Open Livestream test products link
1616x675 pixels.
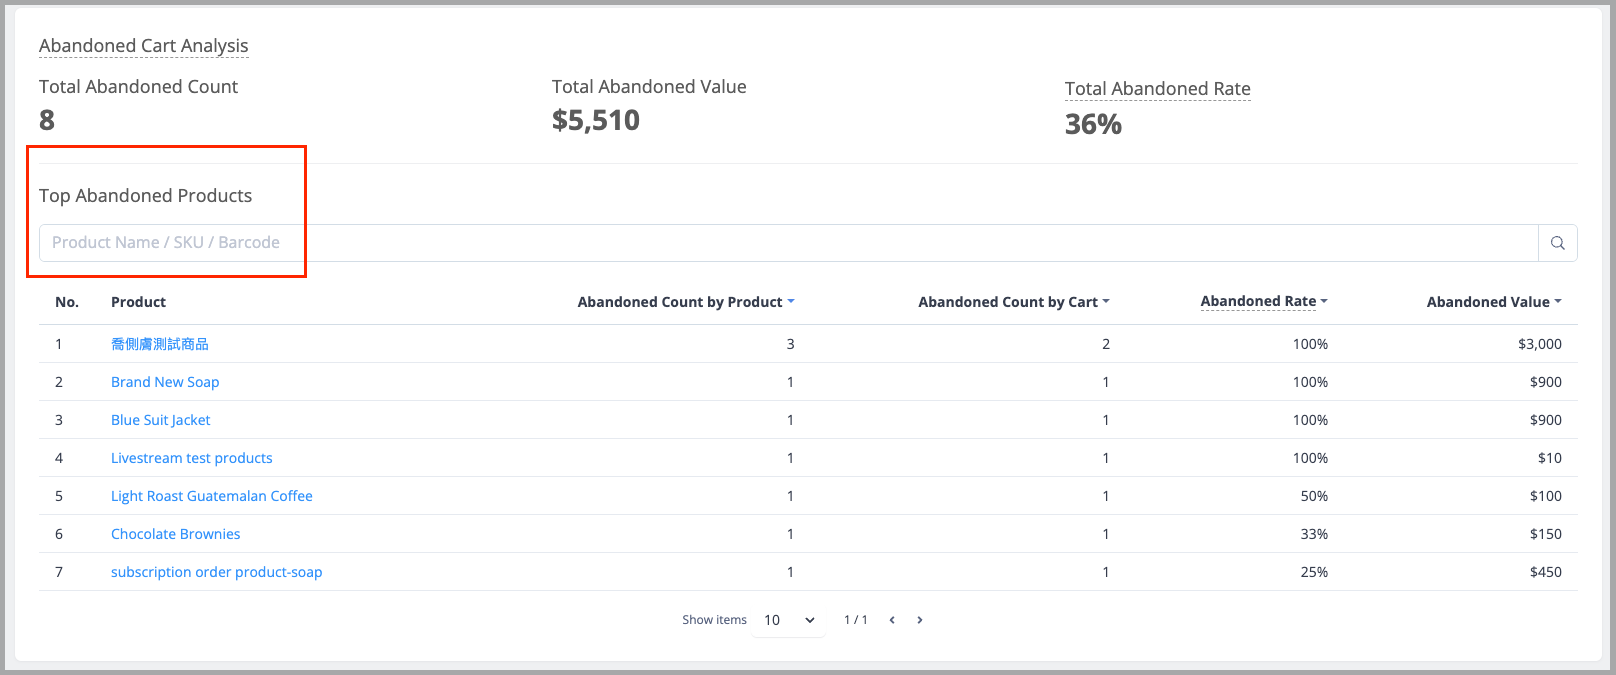[x=192, y=458]
